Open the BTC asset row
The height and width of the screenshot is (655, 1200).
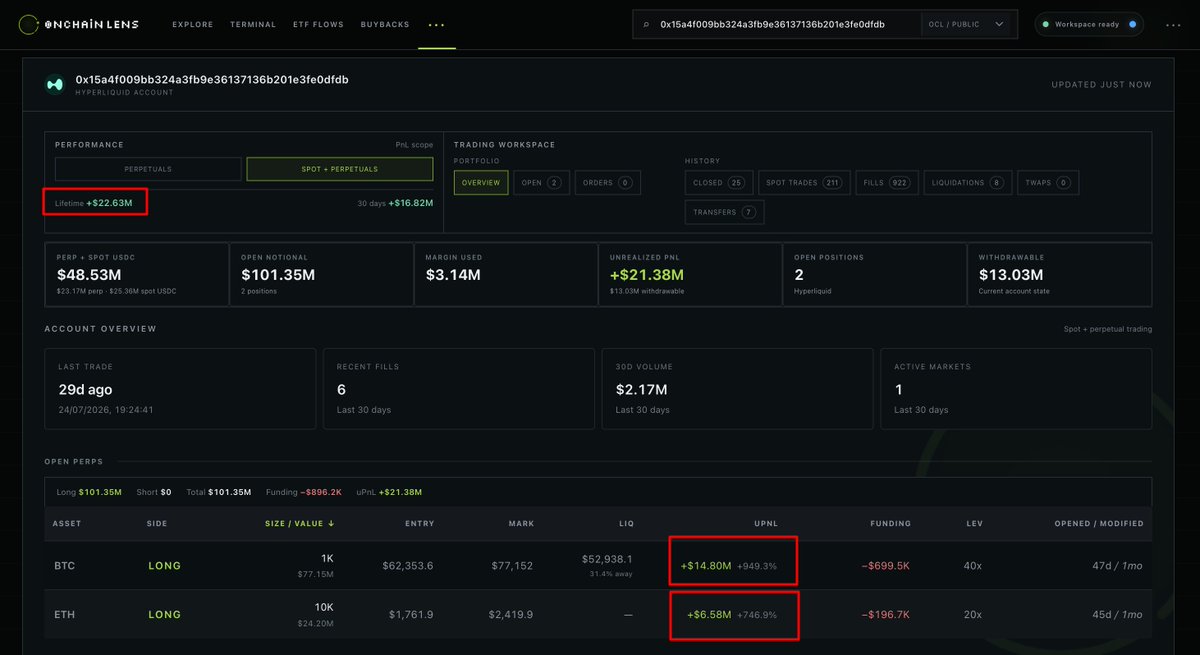pos(598,566)
